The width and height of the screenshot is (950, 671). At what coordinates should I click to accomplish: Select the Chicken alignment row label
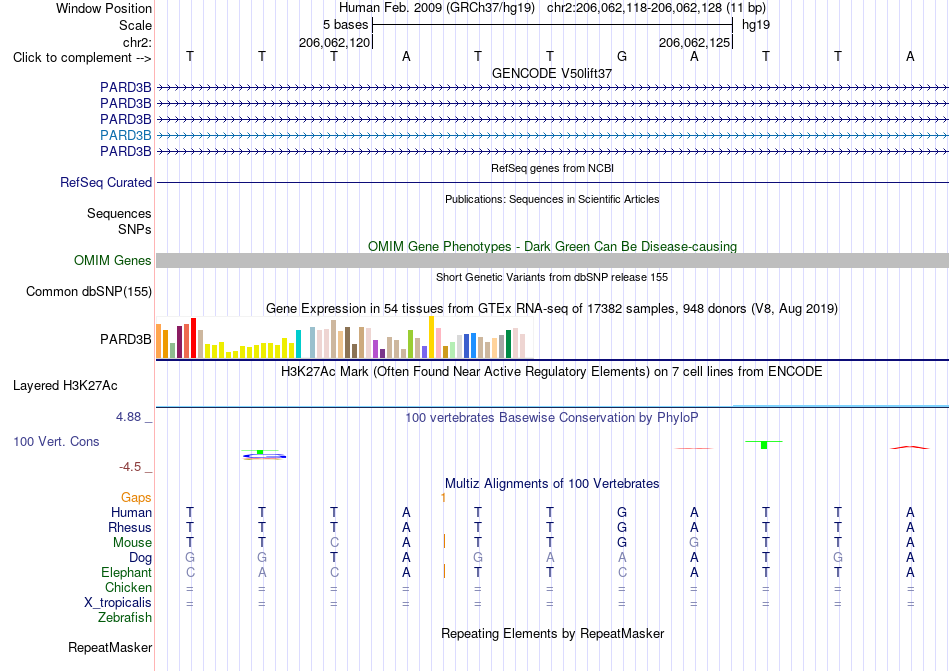pyautogui.click(x=128, y=587)
